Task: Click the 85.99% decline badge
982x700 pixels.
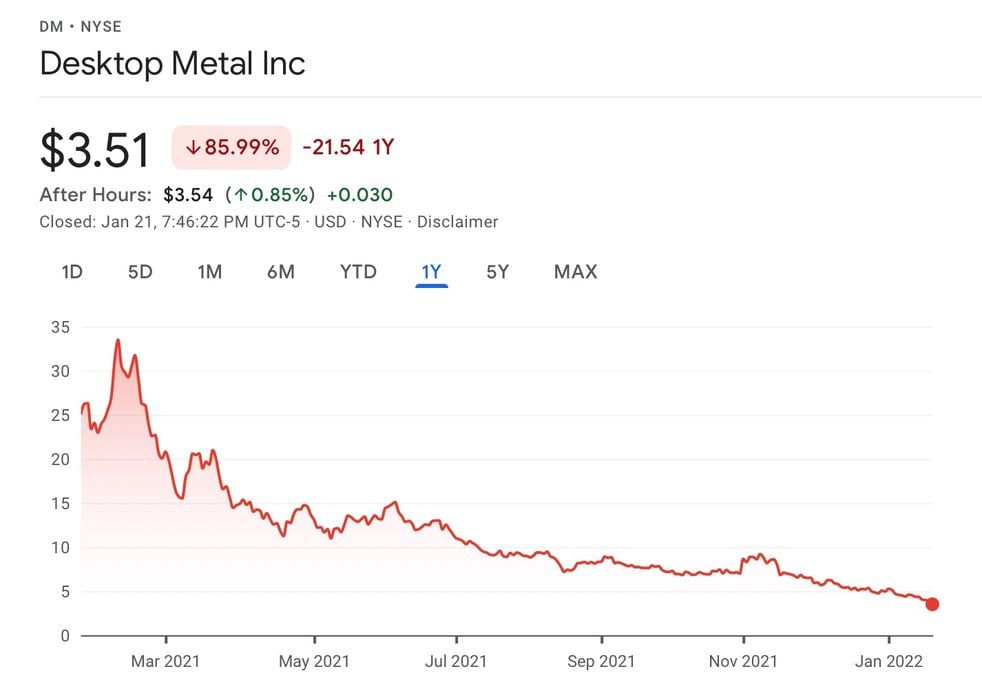Action: [x=231, y=148]
